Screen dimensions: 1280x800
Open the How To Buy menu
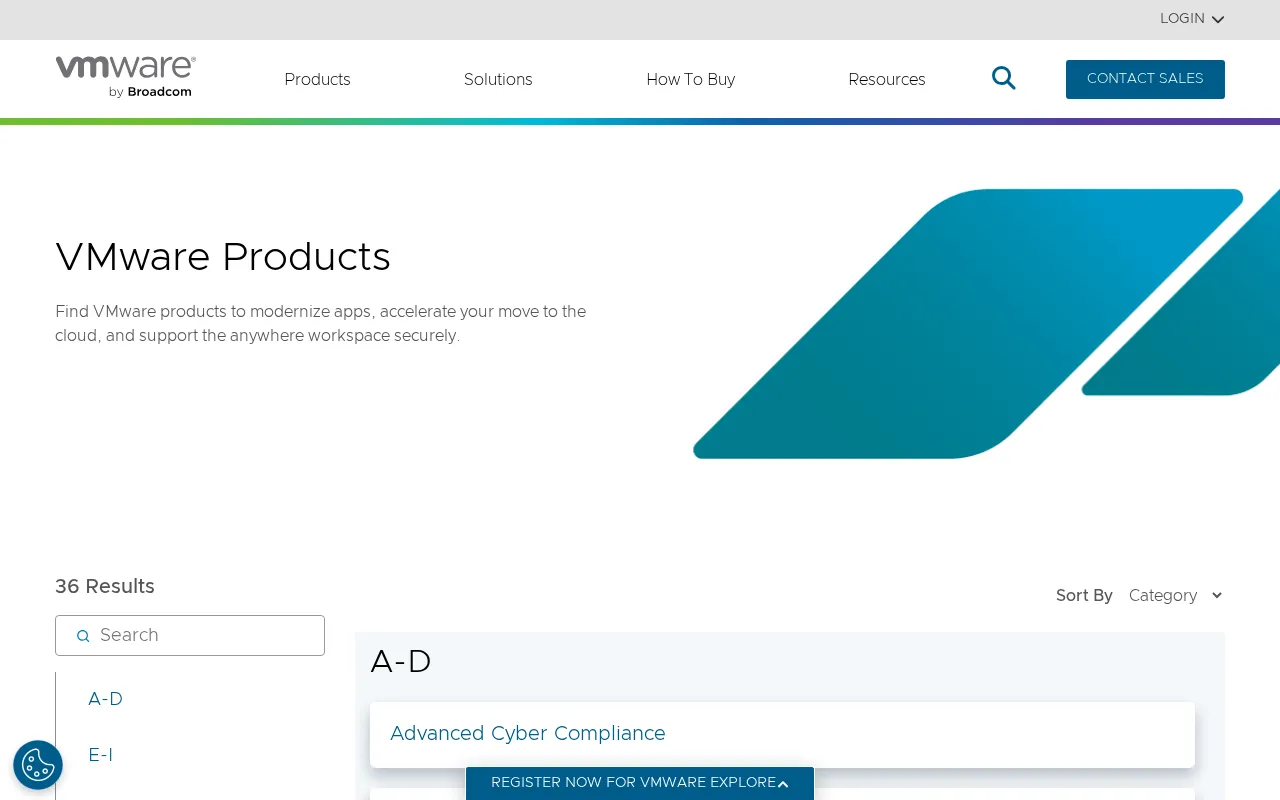tap(690, 80)
